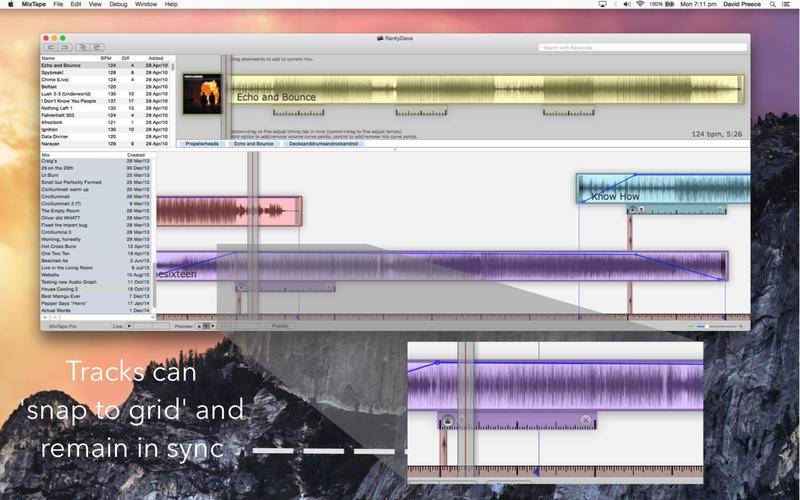Click the Wi-Fi status icon
800x500 pixels.
coord(640,4)
